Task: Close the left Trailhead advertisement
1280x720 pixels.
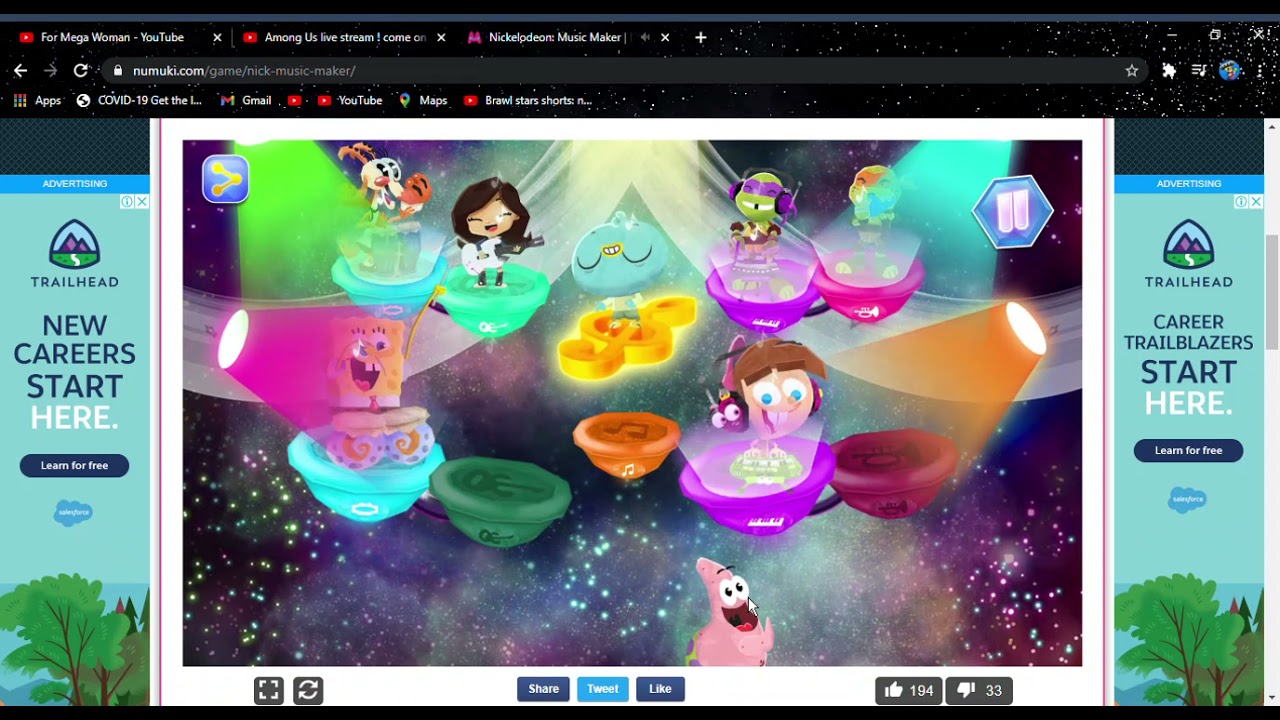Action: (x=142, y=202)
